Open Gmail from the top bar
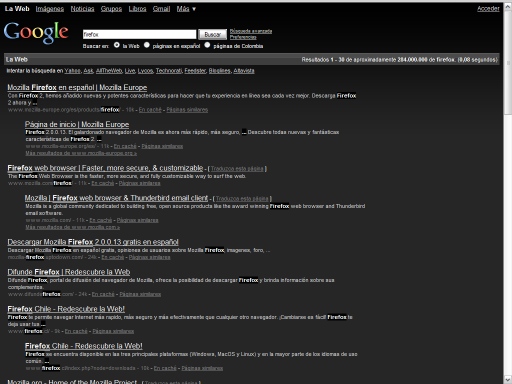This screenshot has width=512, height=384. [161, 9]
